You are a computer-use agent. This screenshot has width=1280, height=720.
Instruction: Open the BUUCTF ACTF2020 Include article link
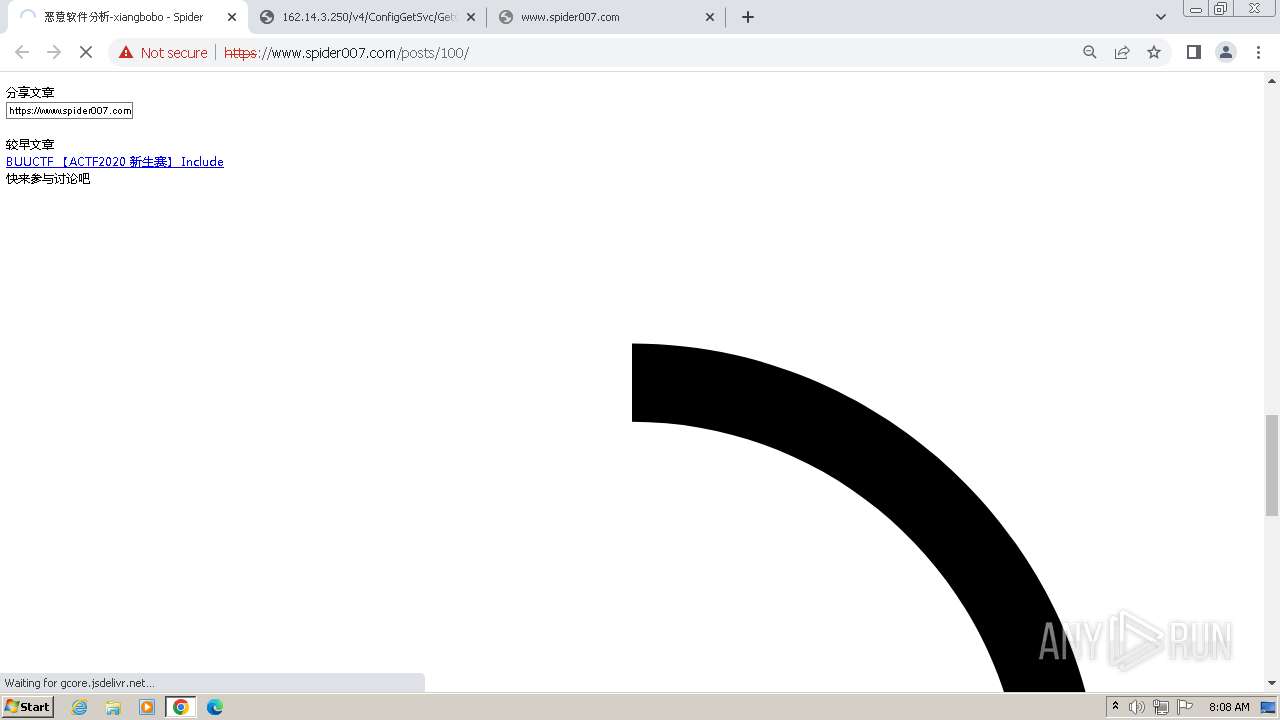115,162
